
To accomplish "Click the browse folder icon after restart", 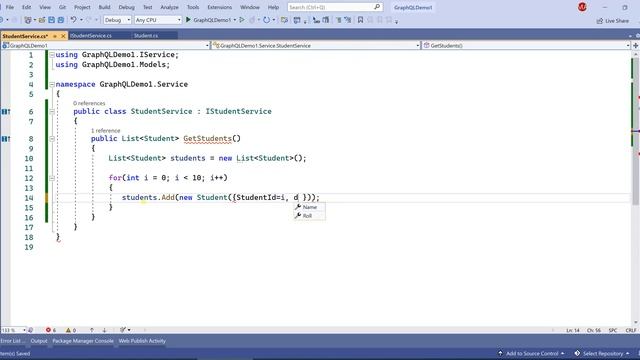I will tap(284, 20).
